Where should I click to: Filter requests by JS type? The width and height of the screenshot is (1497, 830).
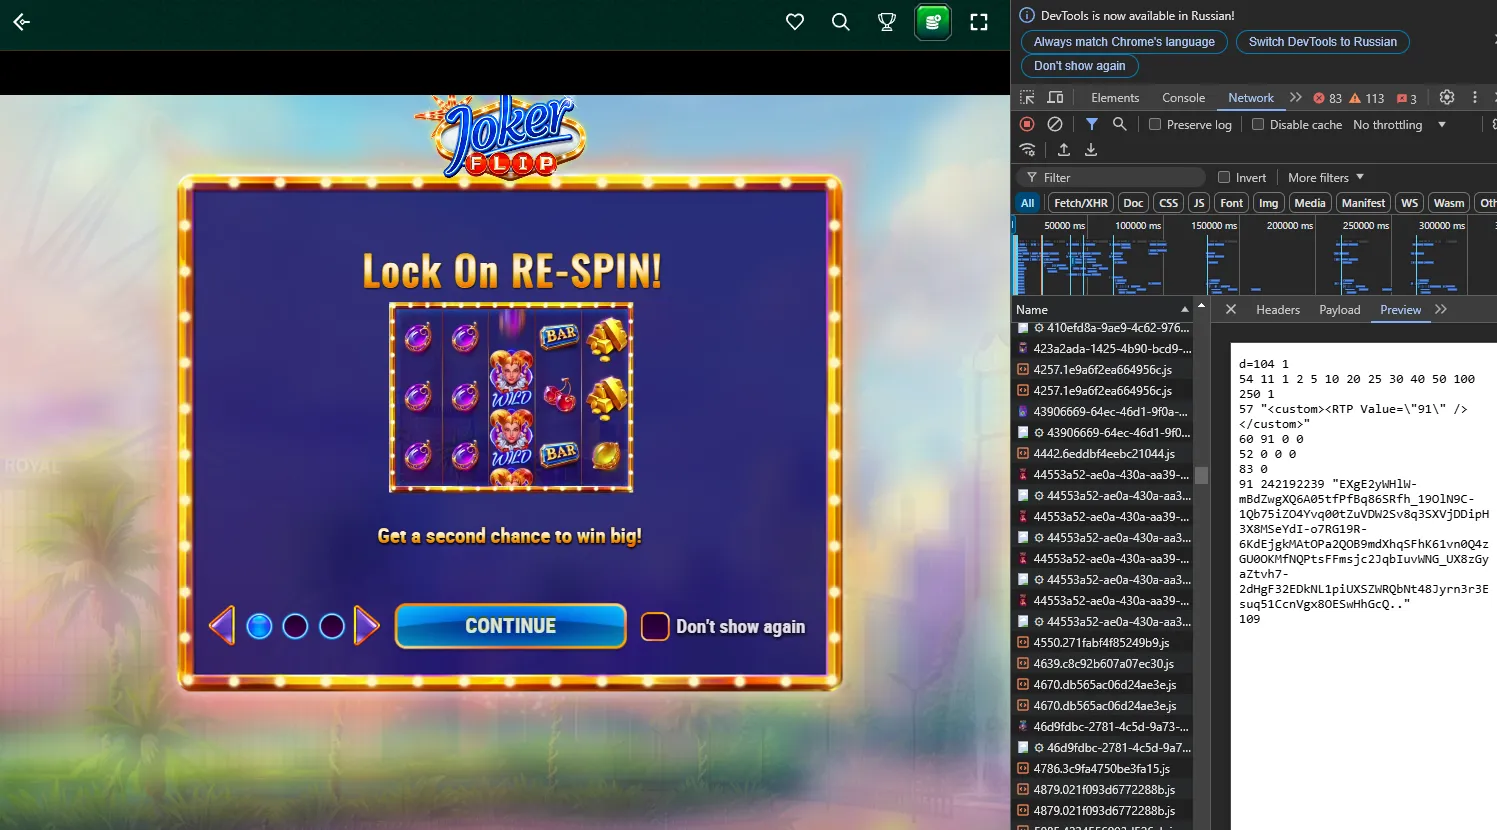click(x=1199, y=203)
